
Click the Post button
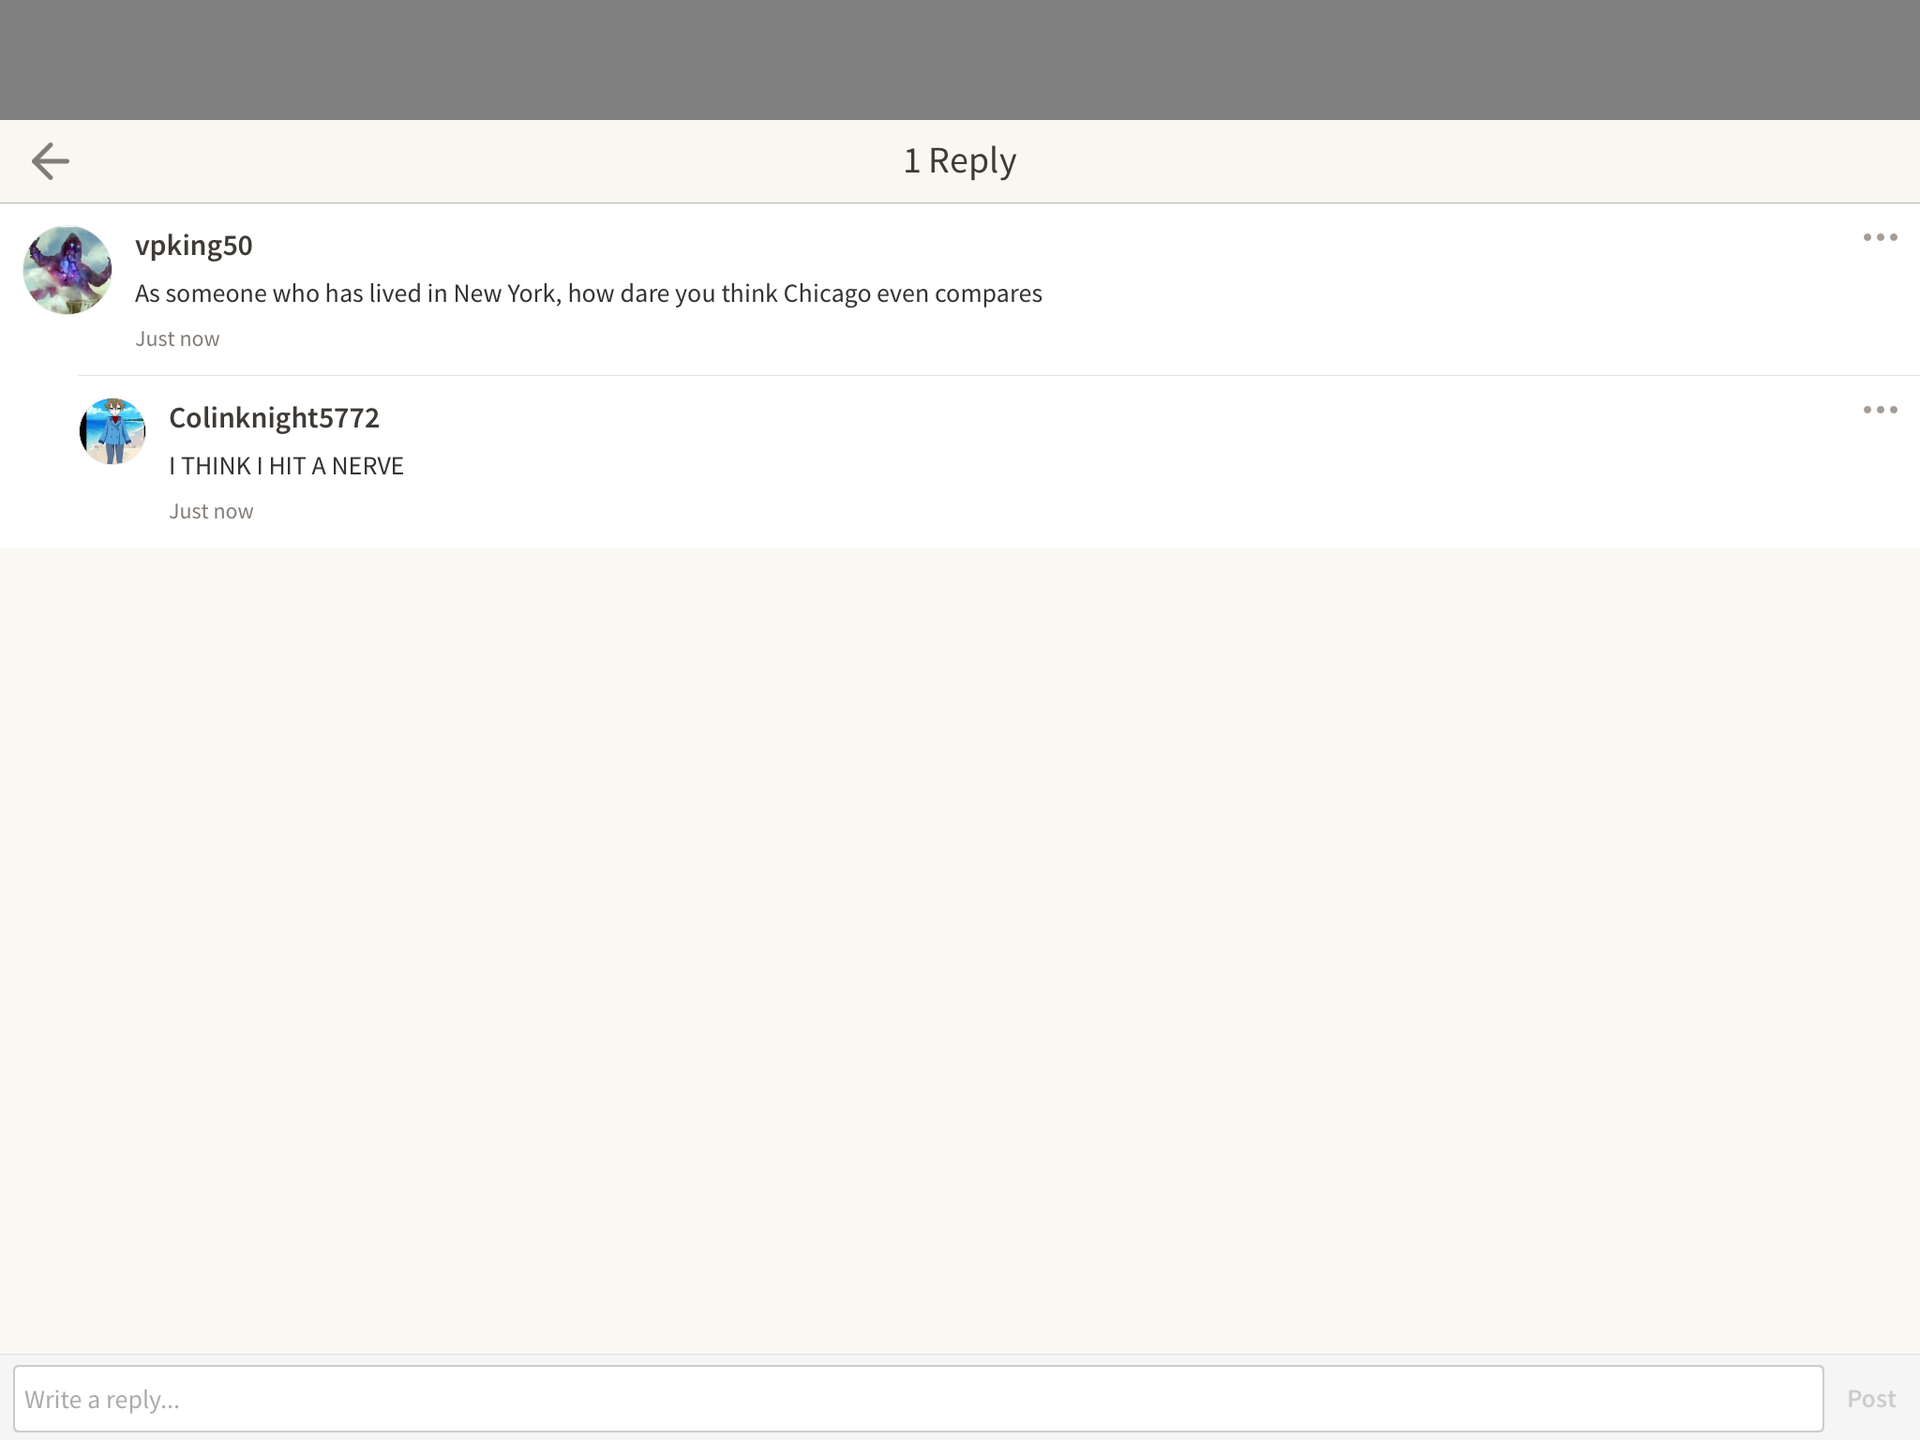tap(1871, 1399)
